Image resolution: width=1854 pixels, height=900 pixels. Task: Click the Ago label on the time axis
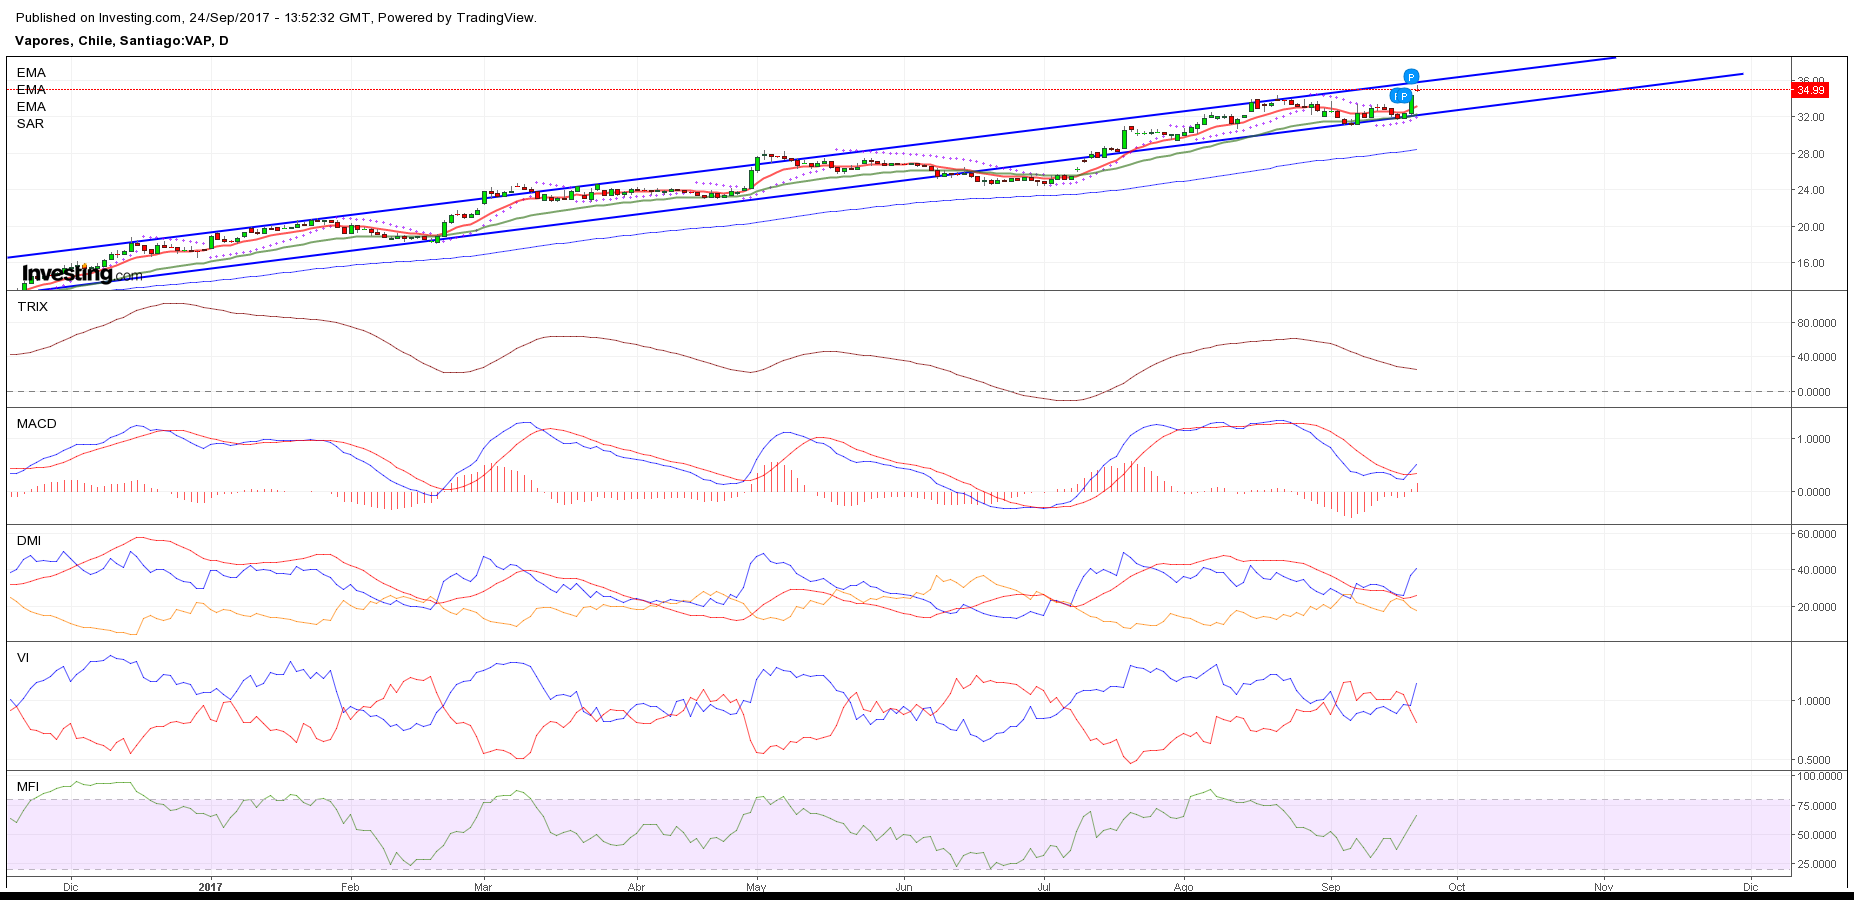pos(1184,887)
